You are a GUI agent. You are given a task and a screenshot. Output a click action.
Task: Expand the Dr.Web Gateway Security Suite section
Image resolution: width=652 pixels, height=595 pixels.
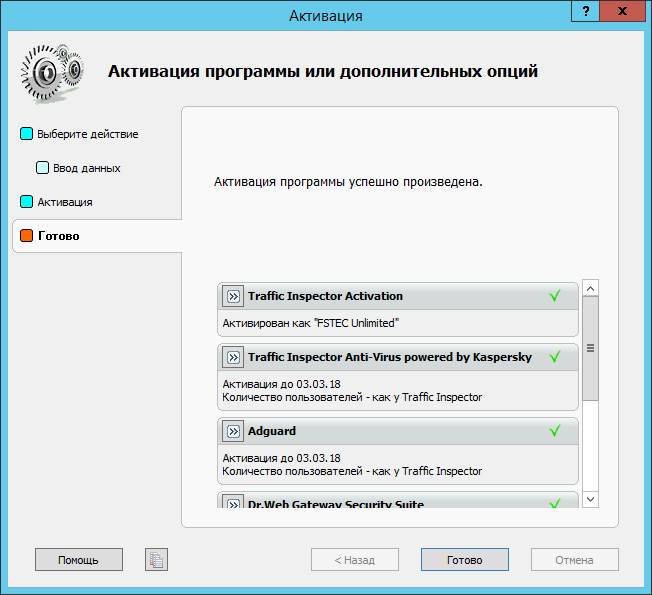point(233,501)
